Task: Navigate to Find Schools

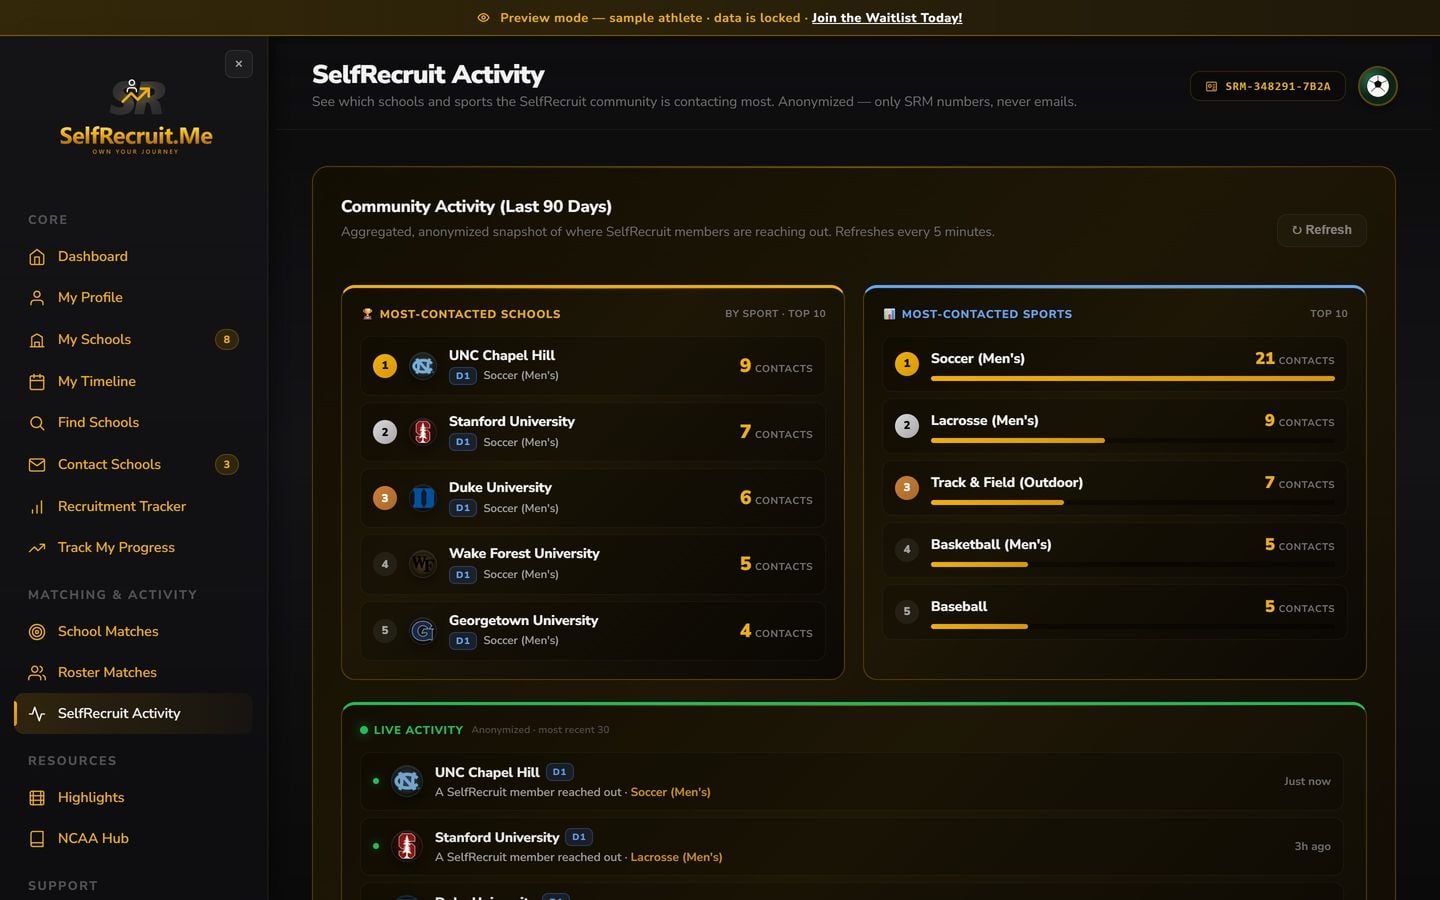Action: [133, 423]
